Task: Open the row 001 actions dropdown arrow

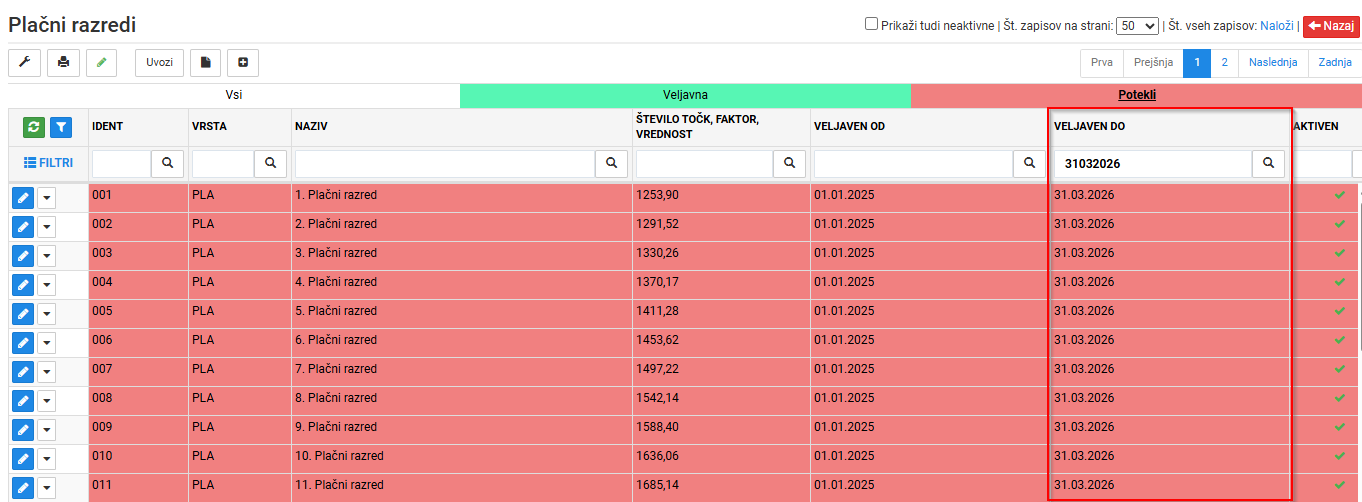Action: coord(48,197)
